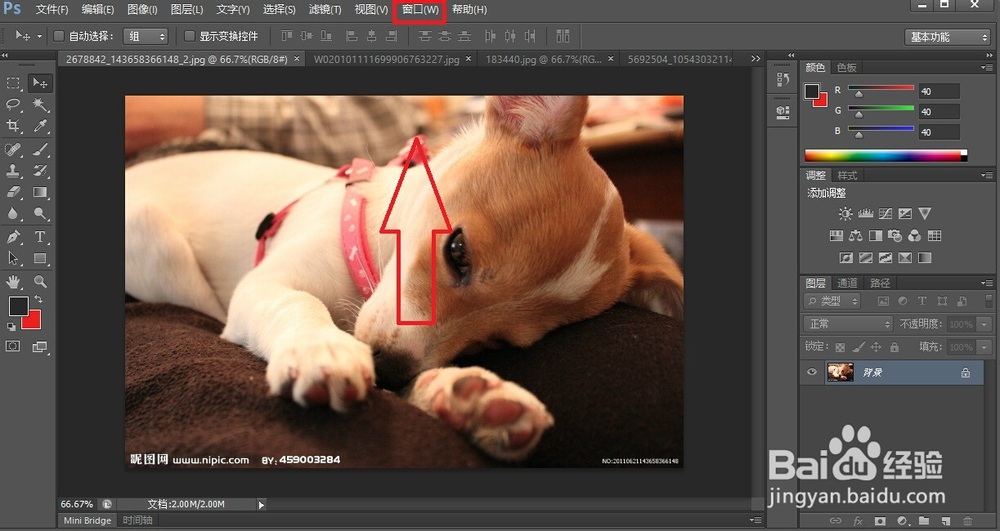Show more document tabs chevron

tap(756, 59)
